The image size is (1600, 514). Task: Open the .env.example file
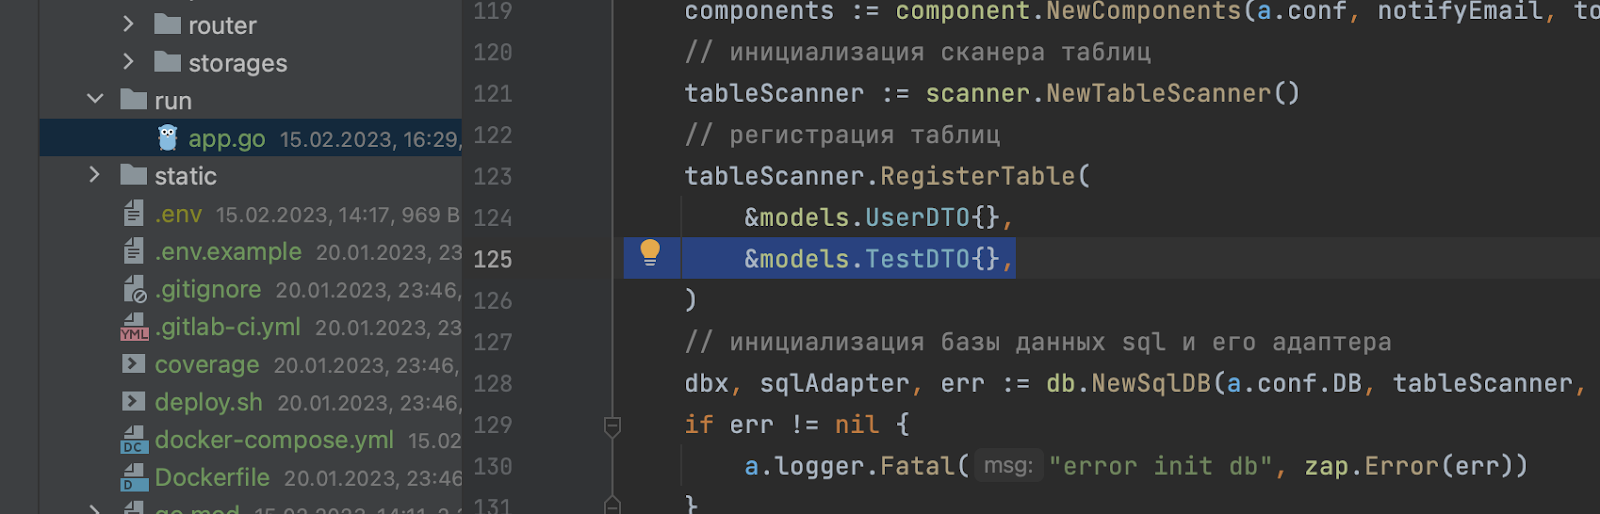[228, 252]
